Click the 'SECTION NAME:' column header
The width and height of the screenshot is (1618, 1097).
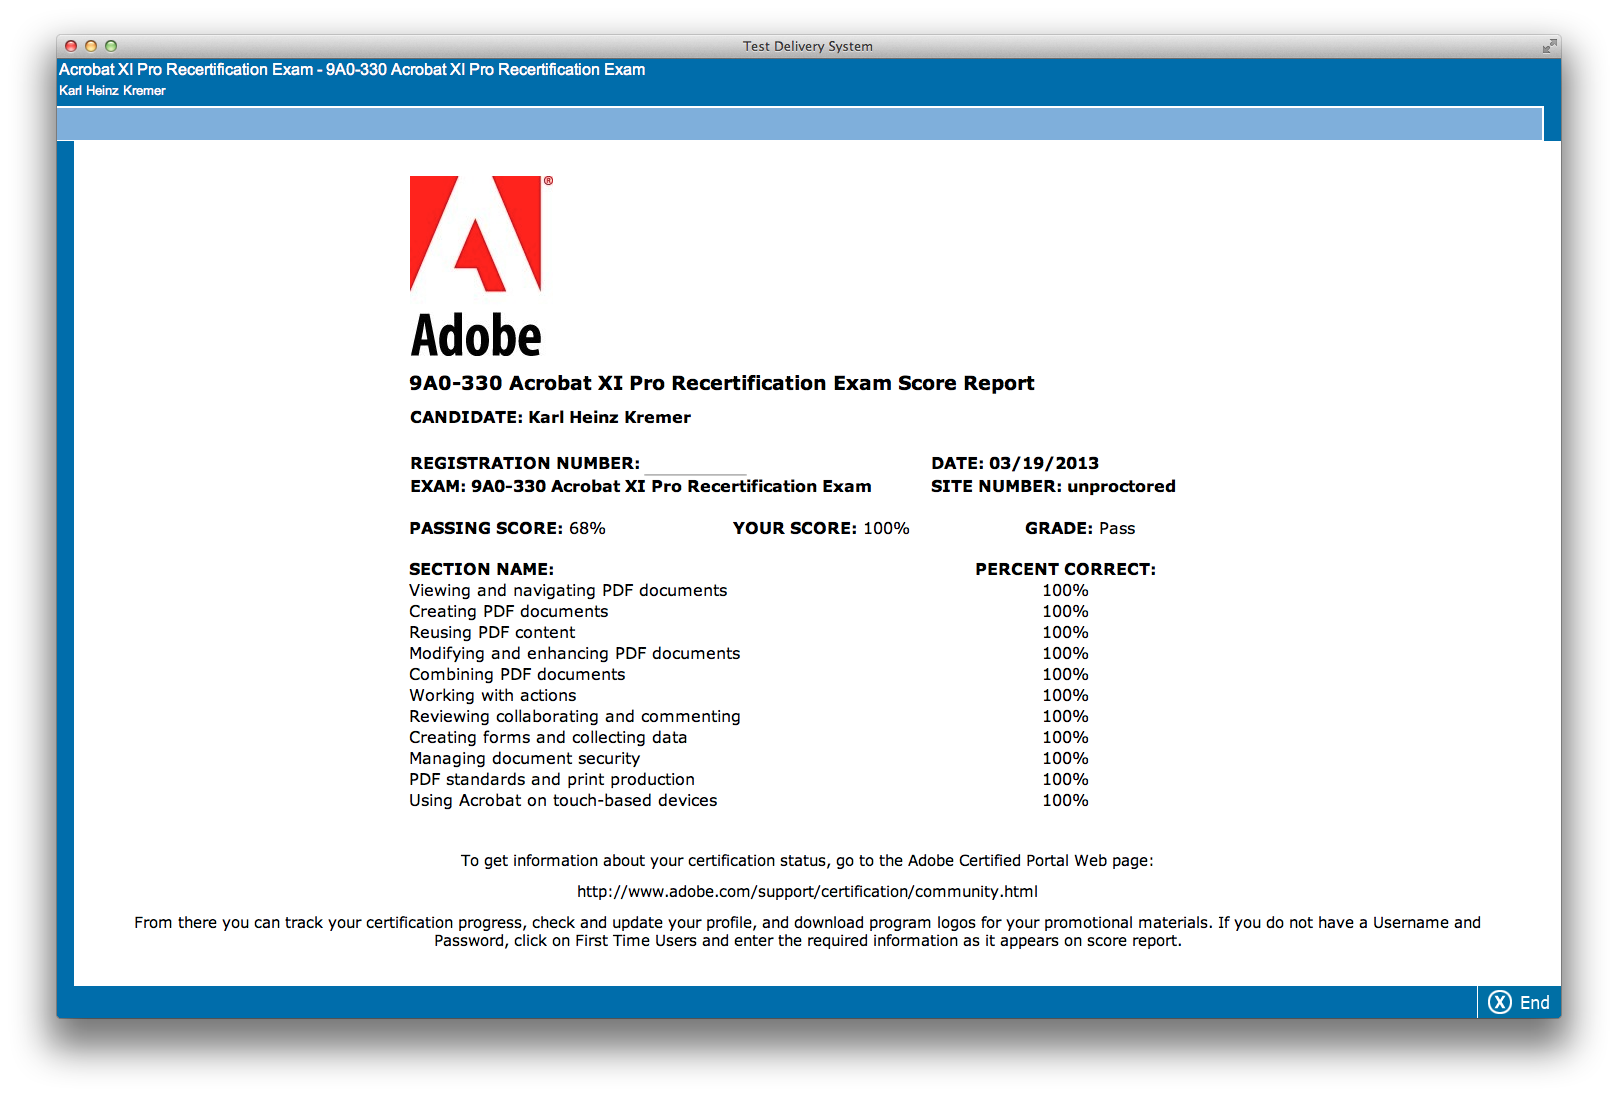tap(481, 569)
